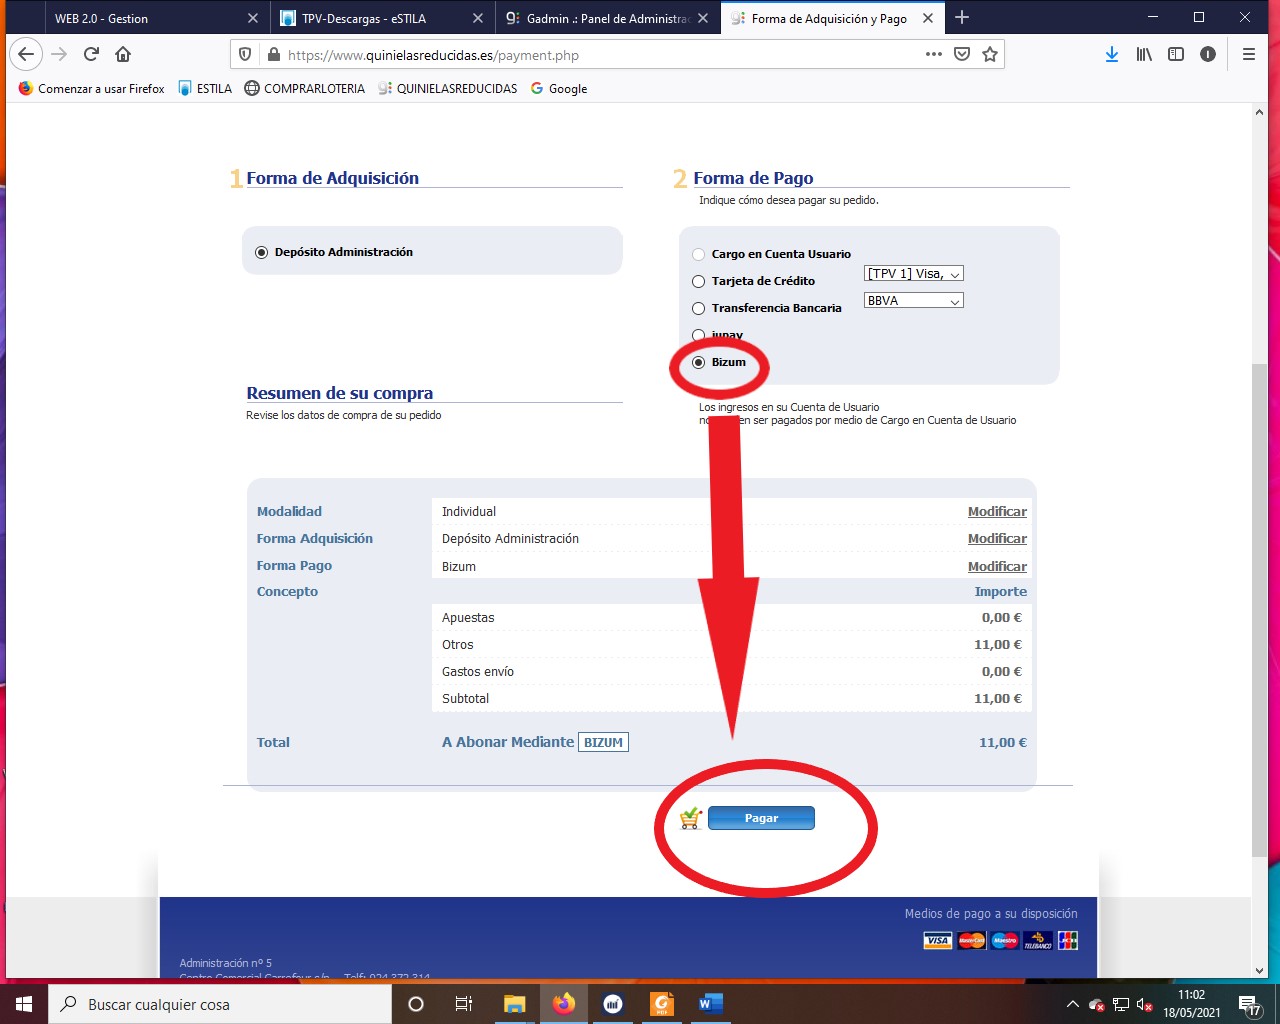Select the Bizum payment radio button
The width and height of the screenshot is (1280, 1024).
699,362
